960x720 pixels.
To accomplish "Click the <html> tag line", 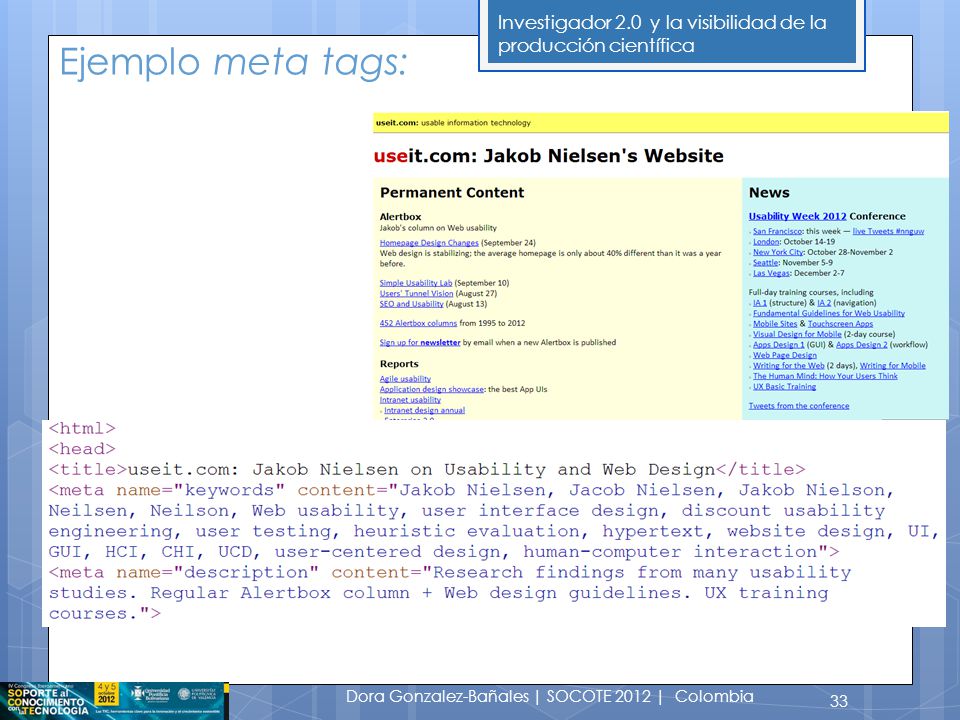I will click(82, 429).
